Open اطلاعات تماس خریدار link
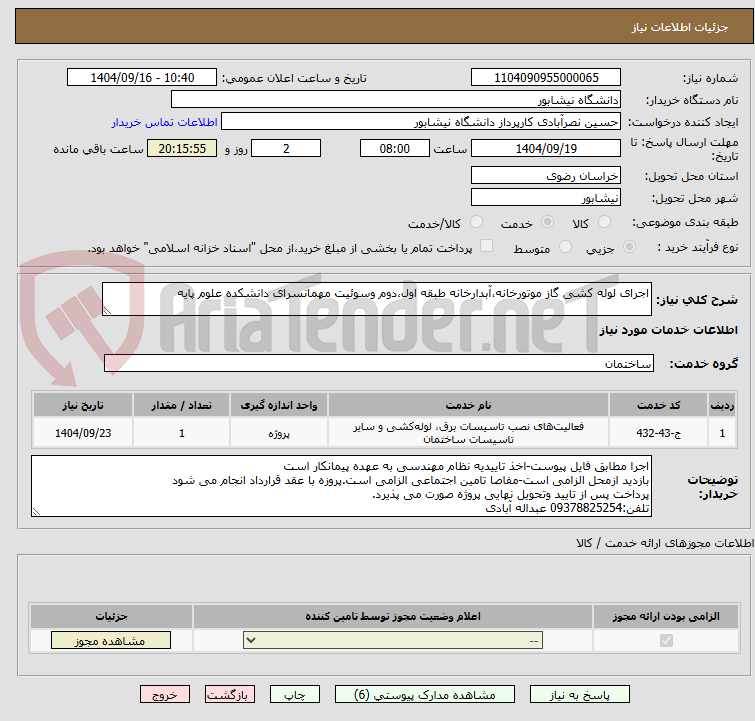The height and width of the screenshot is (721, 755). click(x=165, y=122)
